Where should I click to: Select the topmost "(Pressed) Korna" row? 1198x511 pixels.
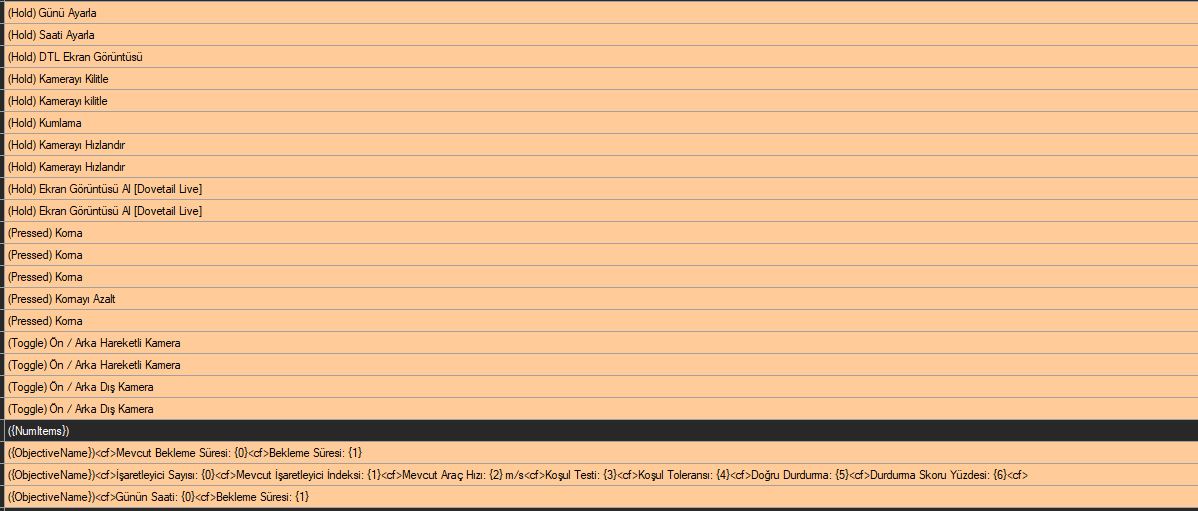pos(45,233)
